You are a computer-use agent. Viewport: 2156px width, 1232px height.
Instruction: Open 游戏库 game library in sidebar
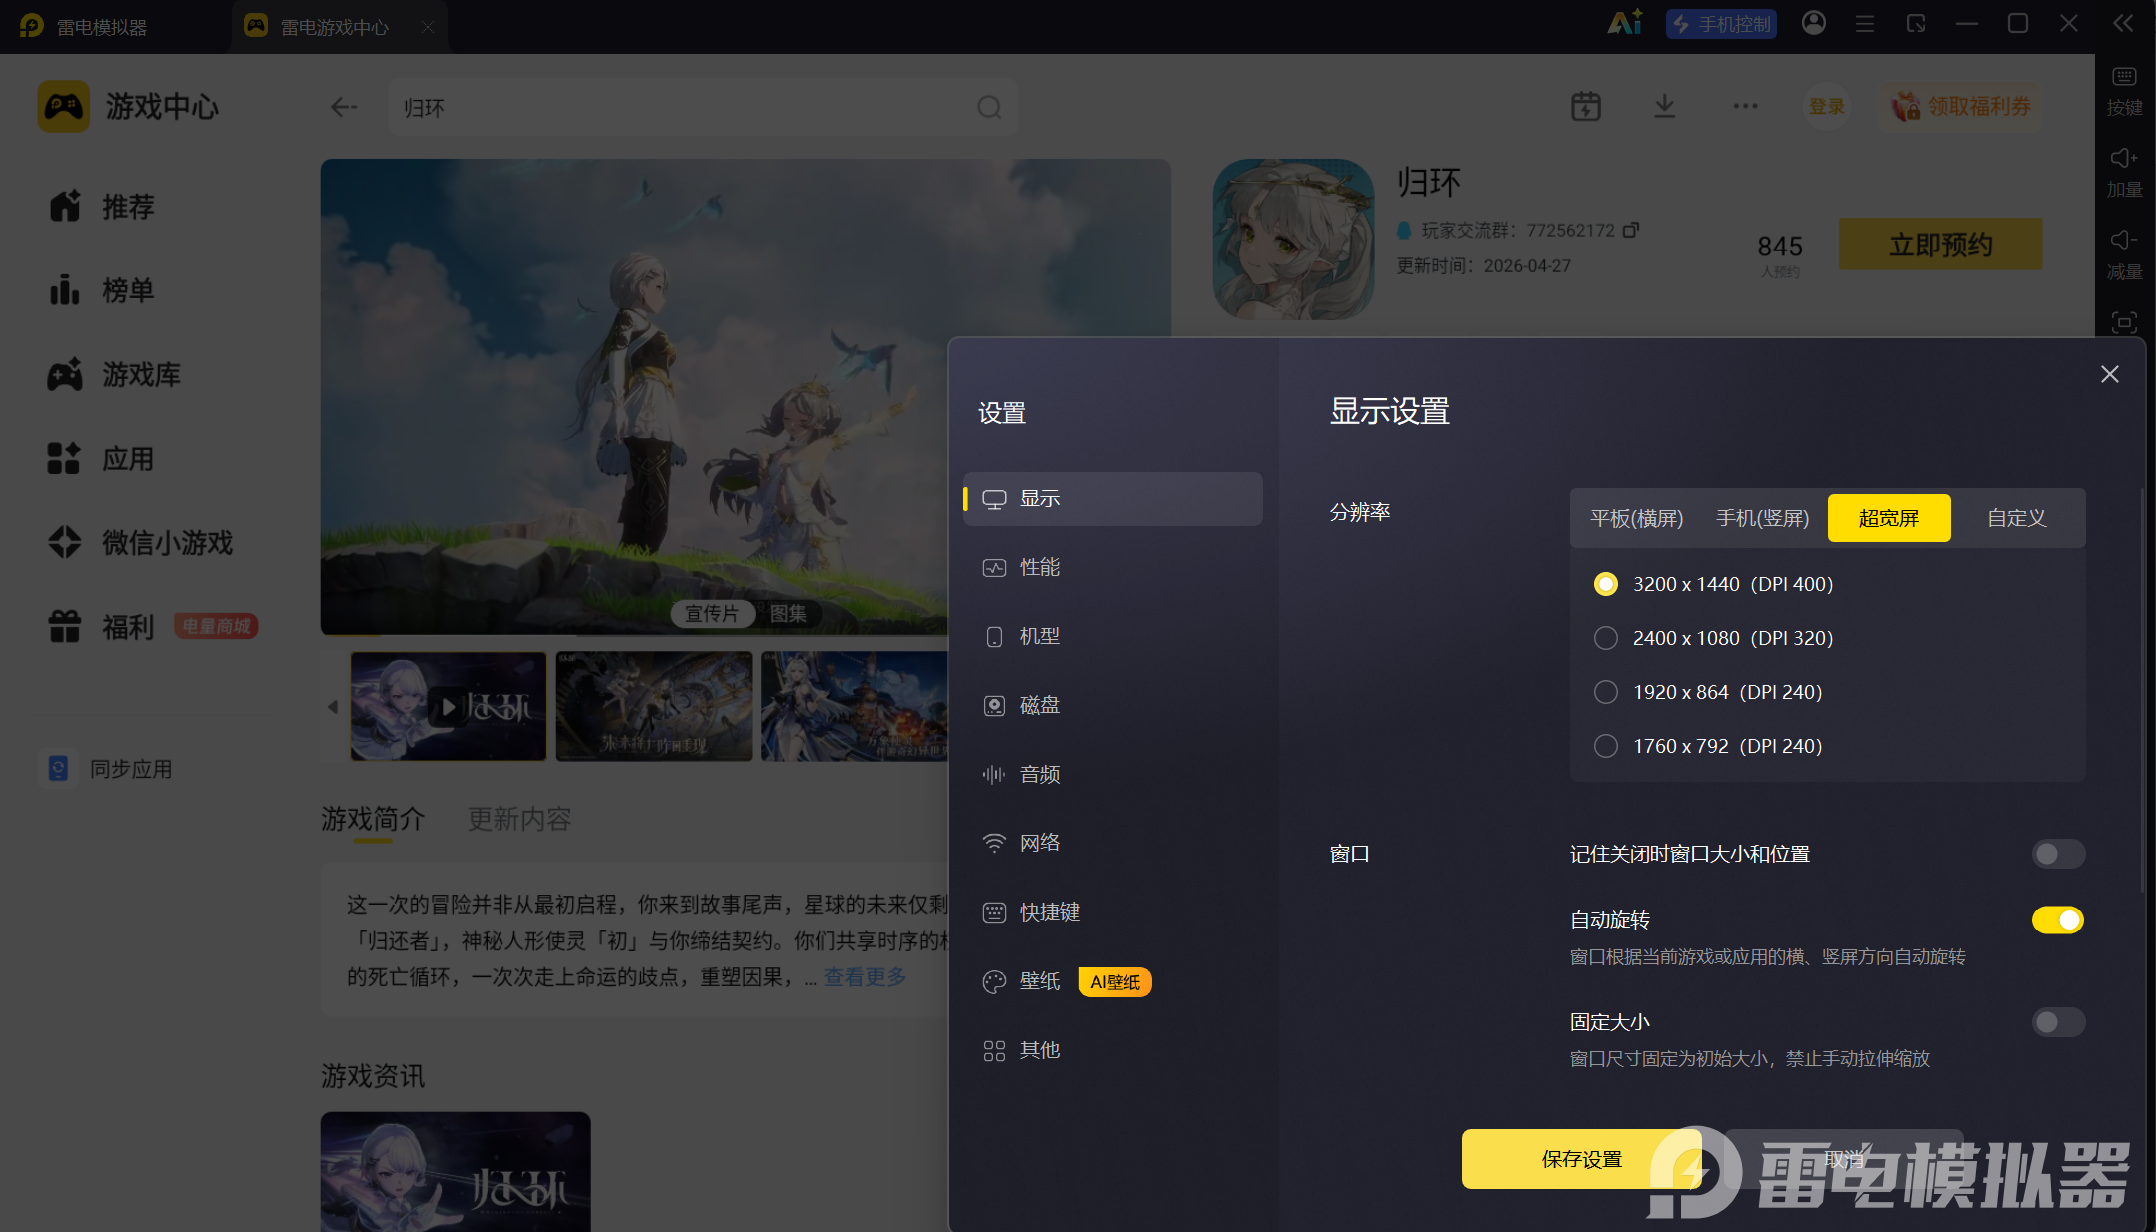(114, 375)
